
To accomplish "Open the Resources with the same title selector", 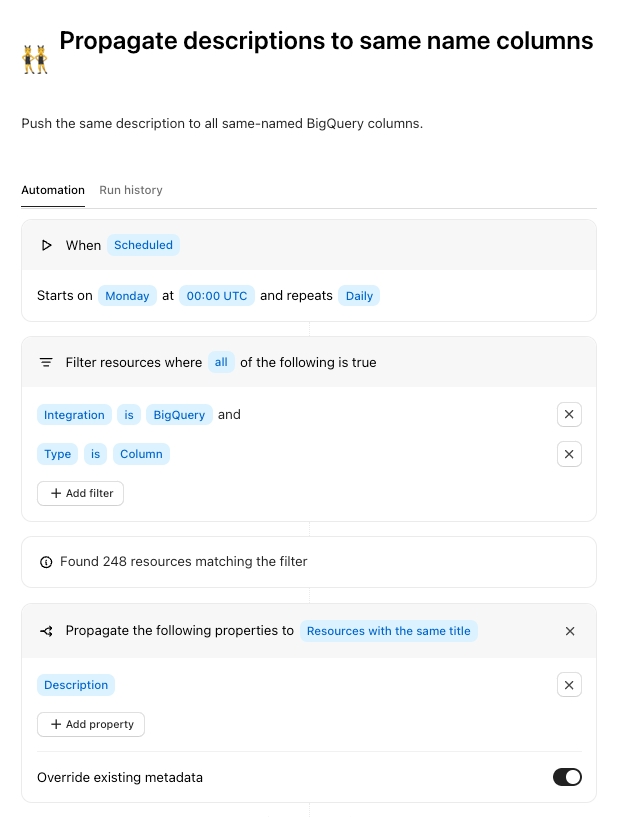I will 388,631.
